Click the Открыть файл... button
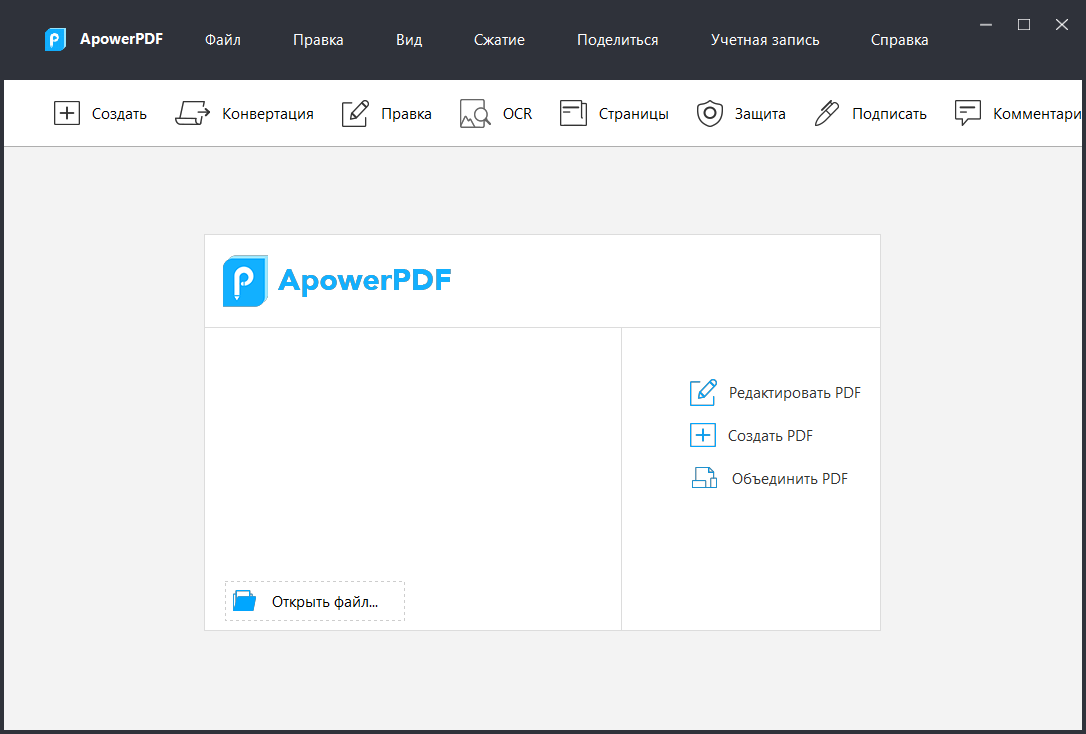The width and height of the screenshot is (1086, 734). (x=315, y=601)
